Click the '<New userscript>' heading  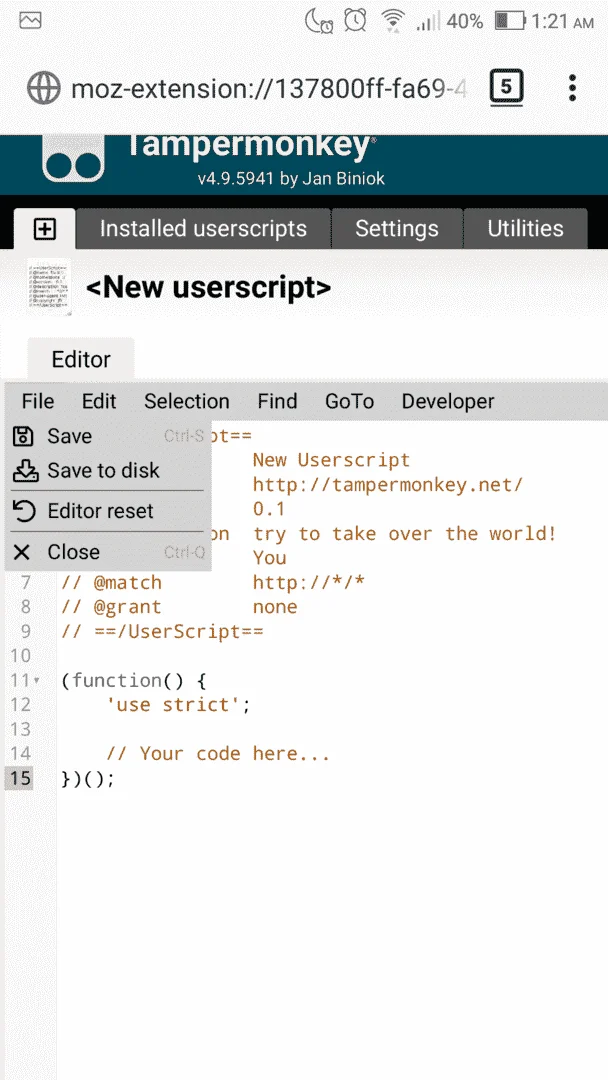pyautogui.click(x=209, y=288)
